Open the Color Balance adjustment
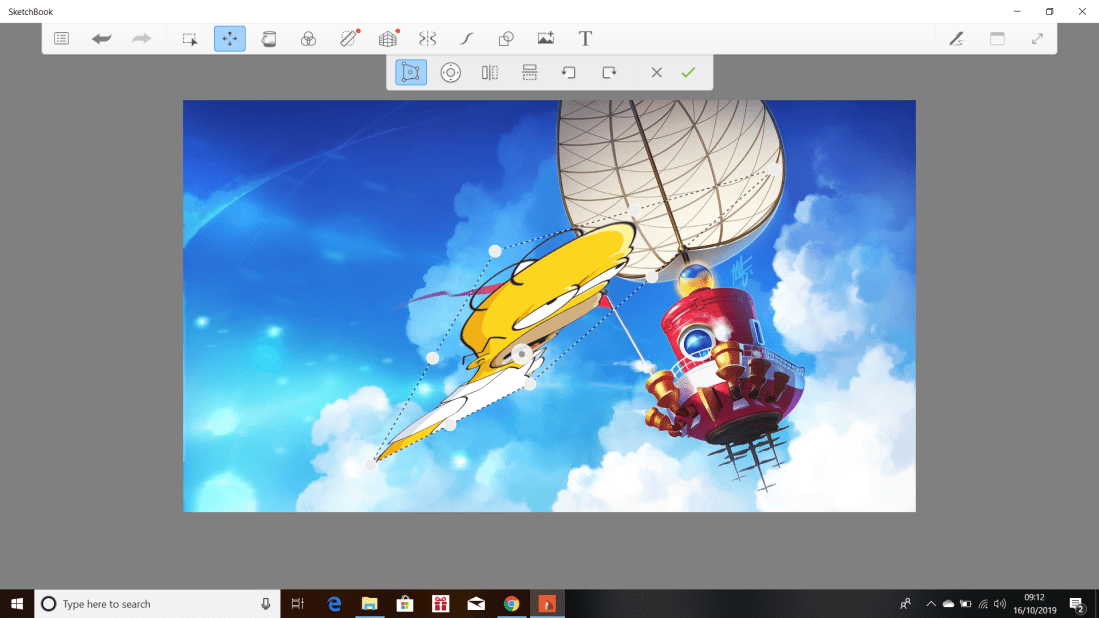The height and width of the screenshot is (618, 1099). (x=309, y=38)
